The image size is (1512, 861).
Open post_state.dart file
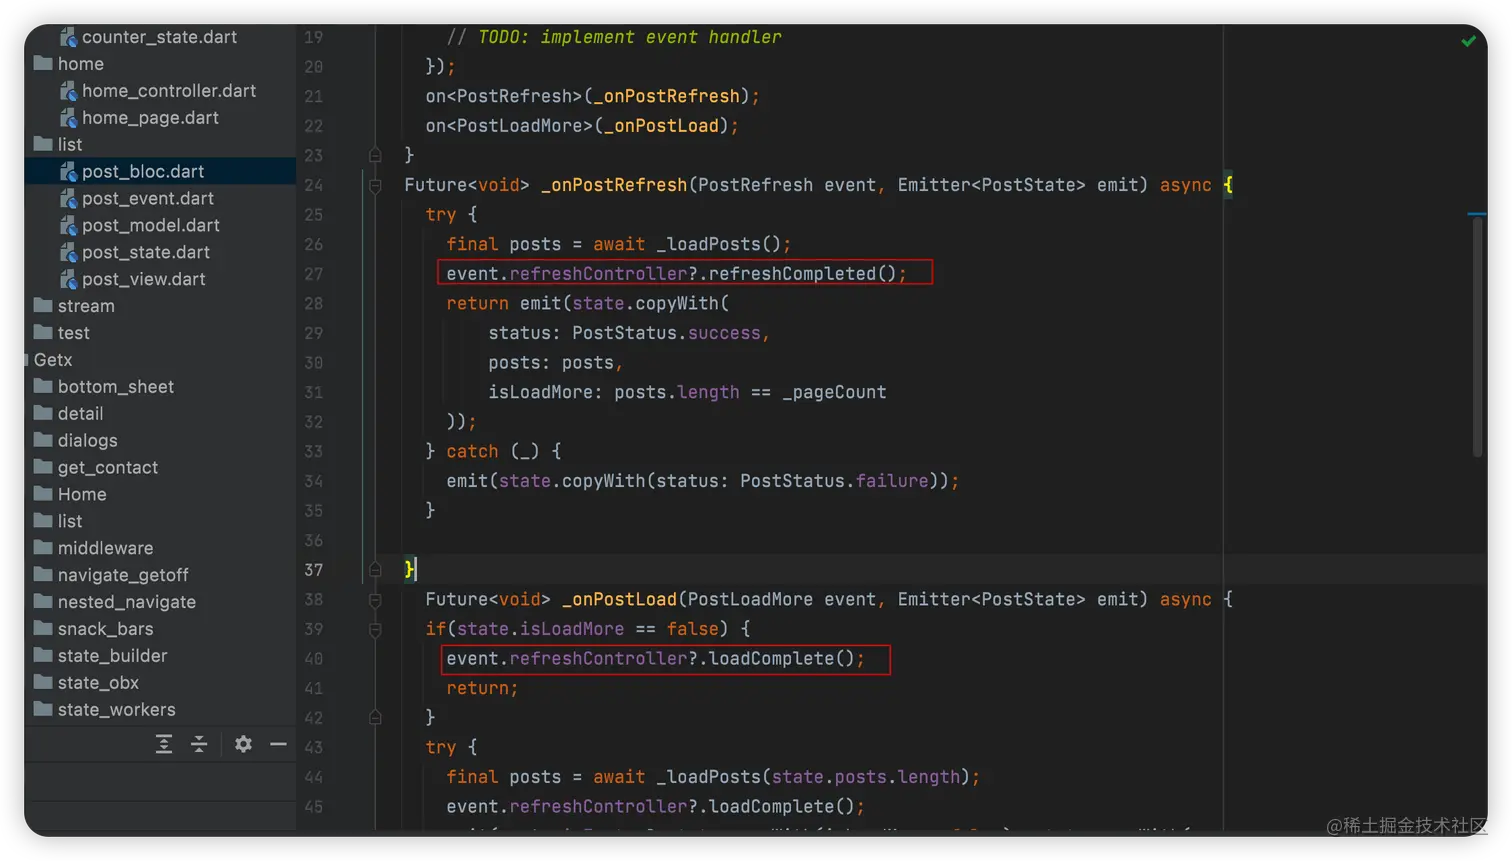[135, 253]
